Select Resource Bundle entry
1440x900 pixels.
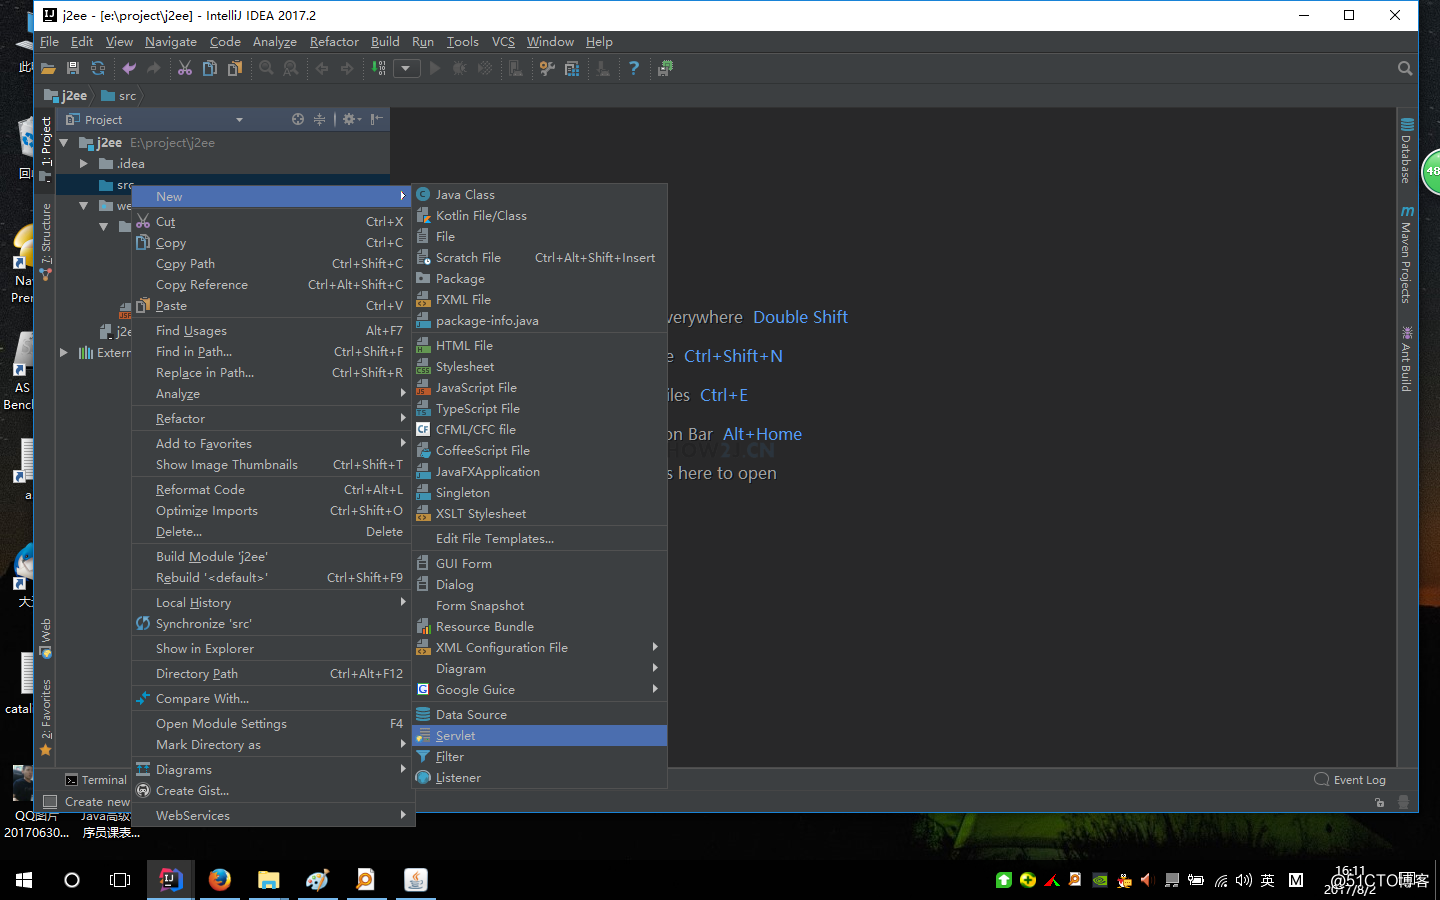click(540, 626)
